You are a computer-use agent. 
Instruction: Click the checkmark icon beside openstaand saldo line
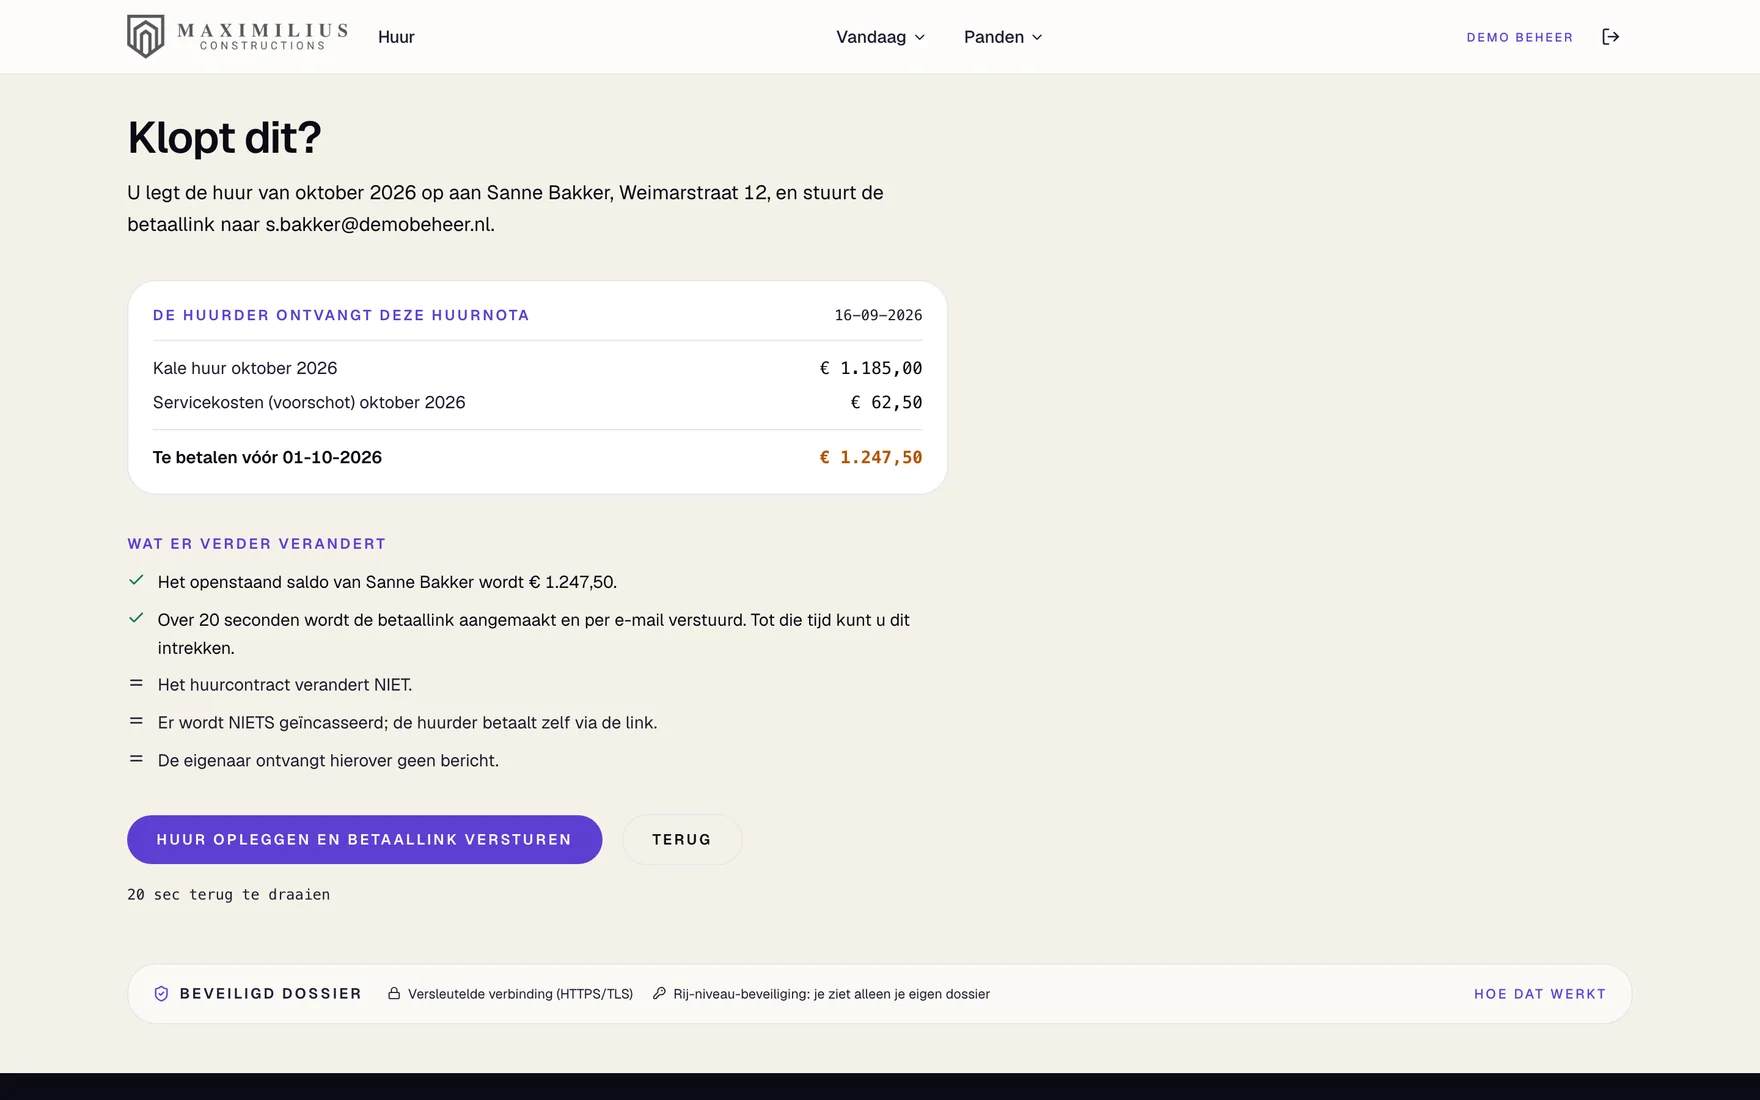coord(136,581)
